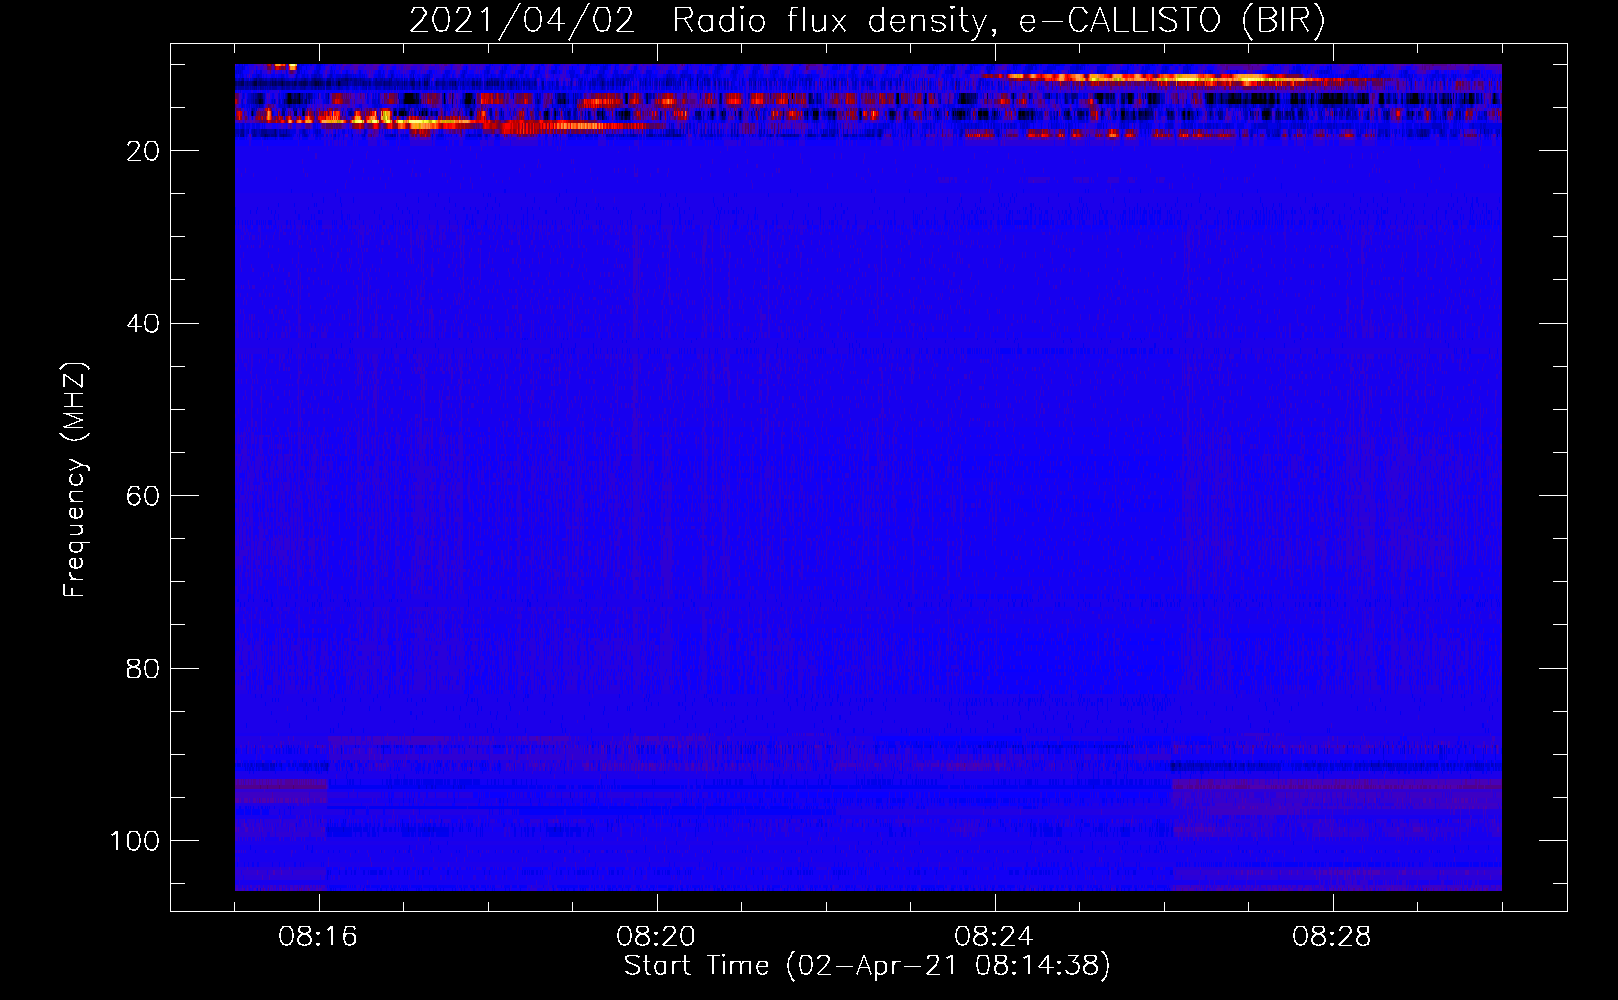Click the 08:28 time tick label
Image resolution: width=1618 pixels, height=1000 pixels.
(1332, 937)
